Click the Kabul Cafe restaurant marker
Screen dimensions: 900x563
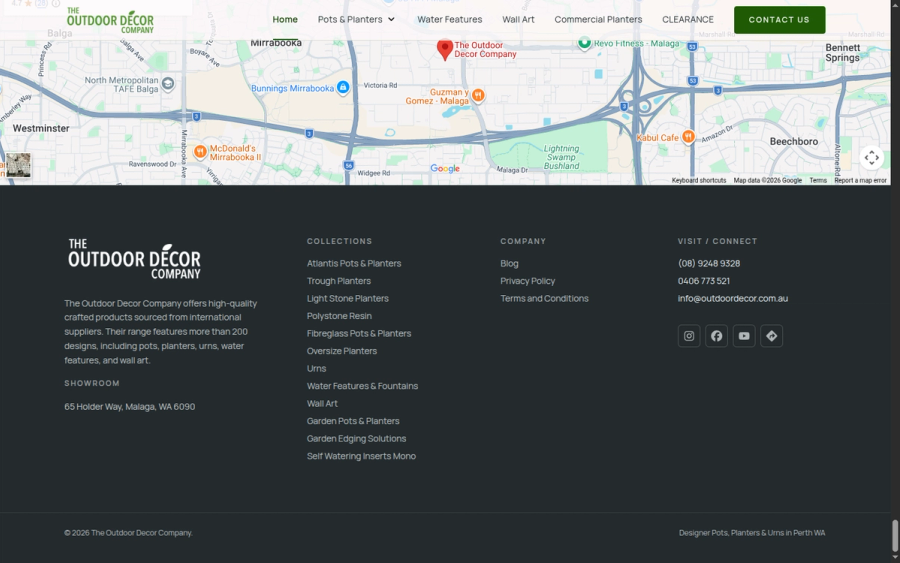tap(688, 137)
